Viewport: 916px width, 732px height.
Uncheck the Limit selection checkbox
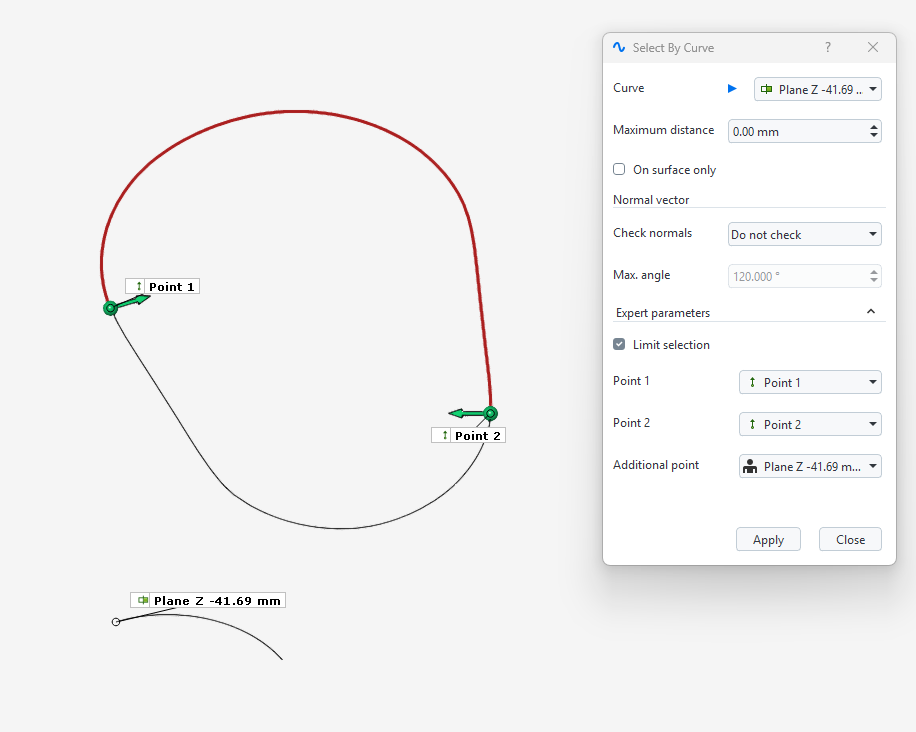click(x=619, y=345)
